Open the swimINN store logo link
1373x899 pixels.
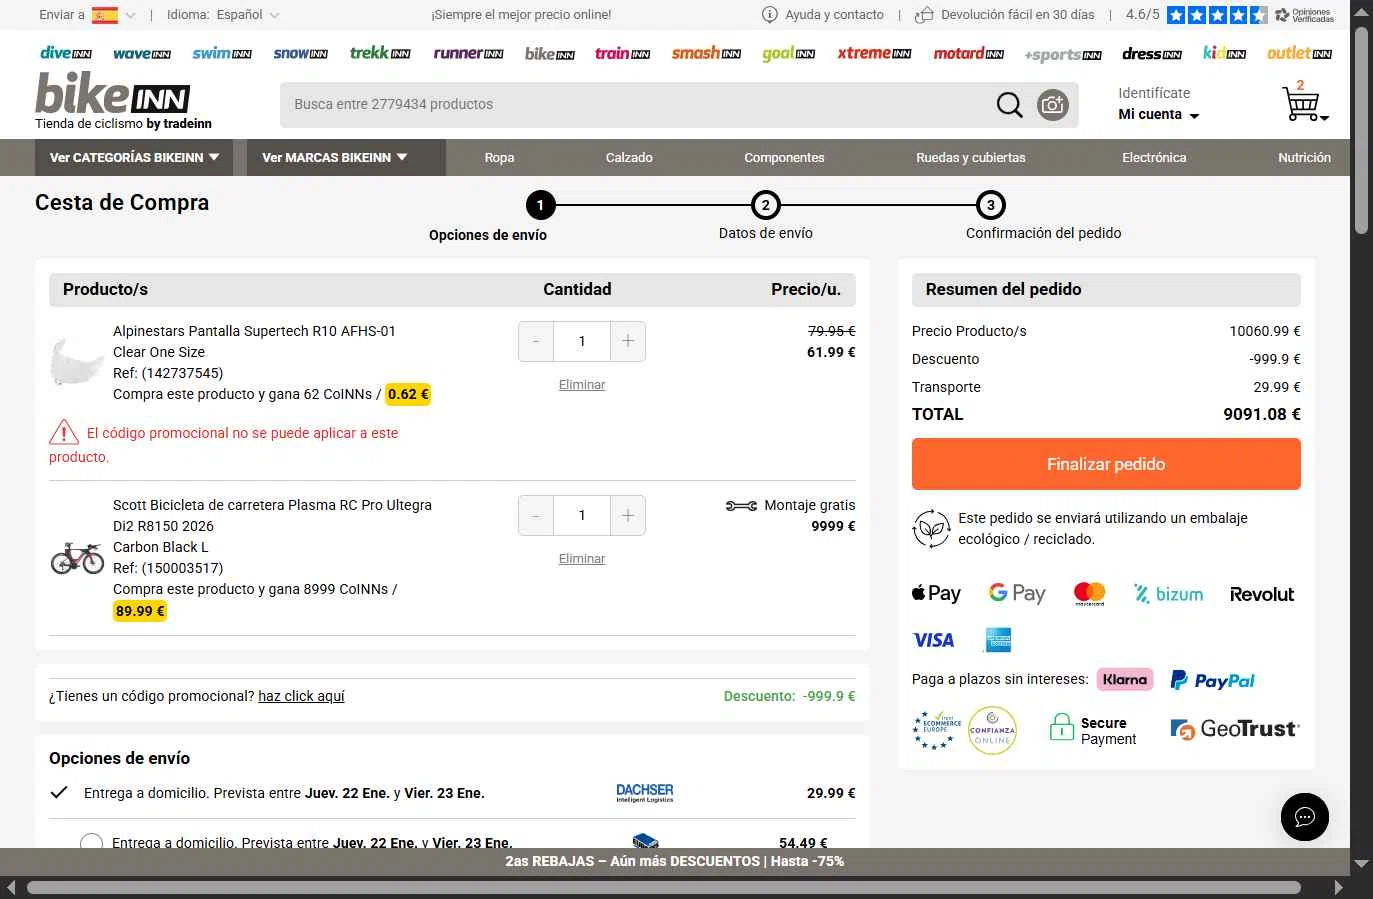[222, 53]
